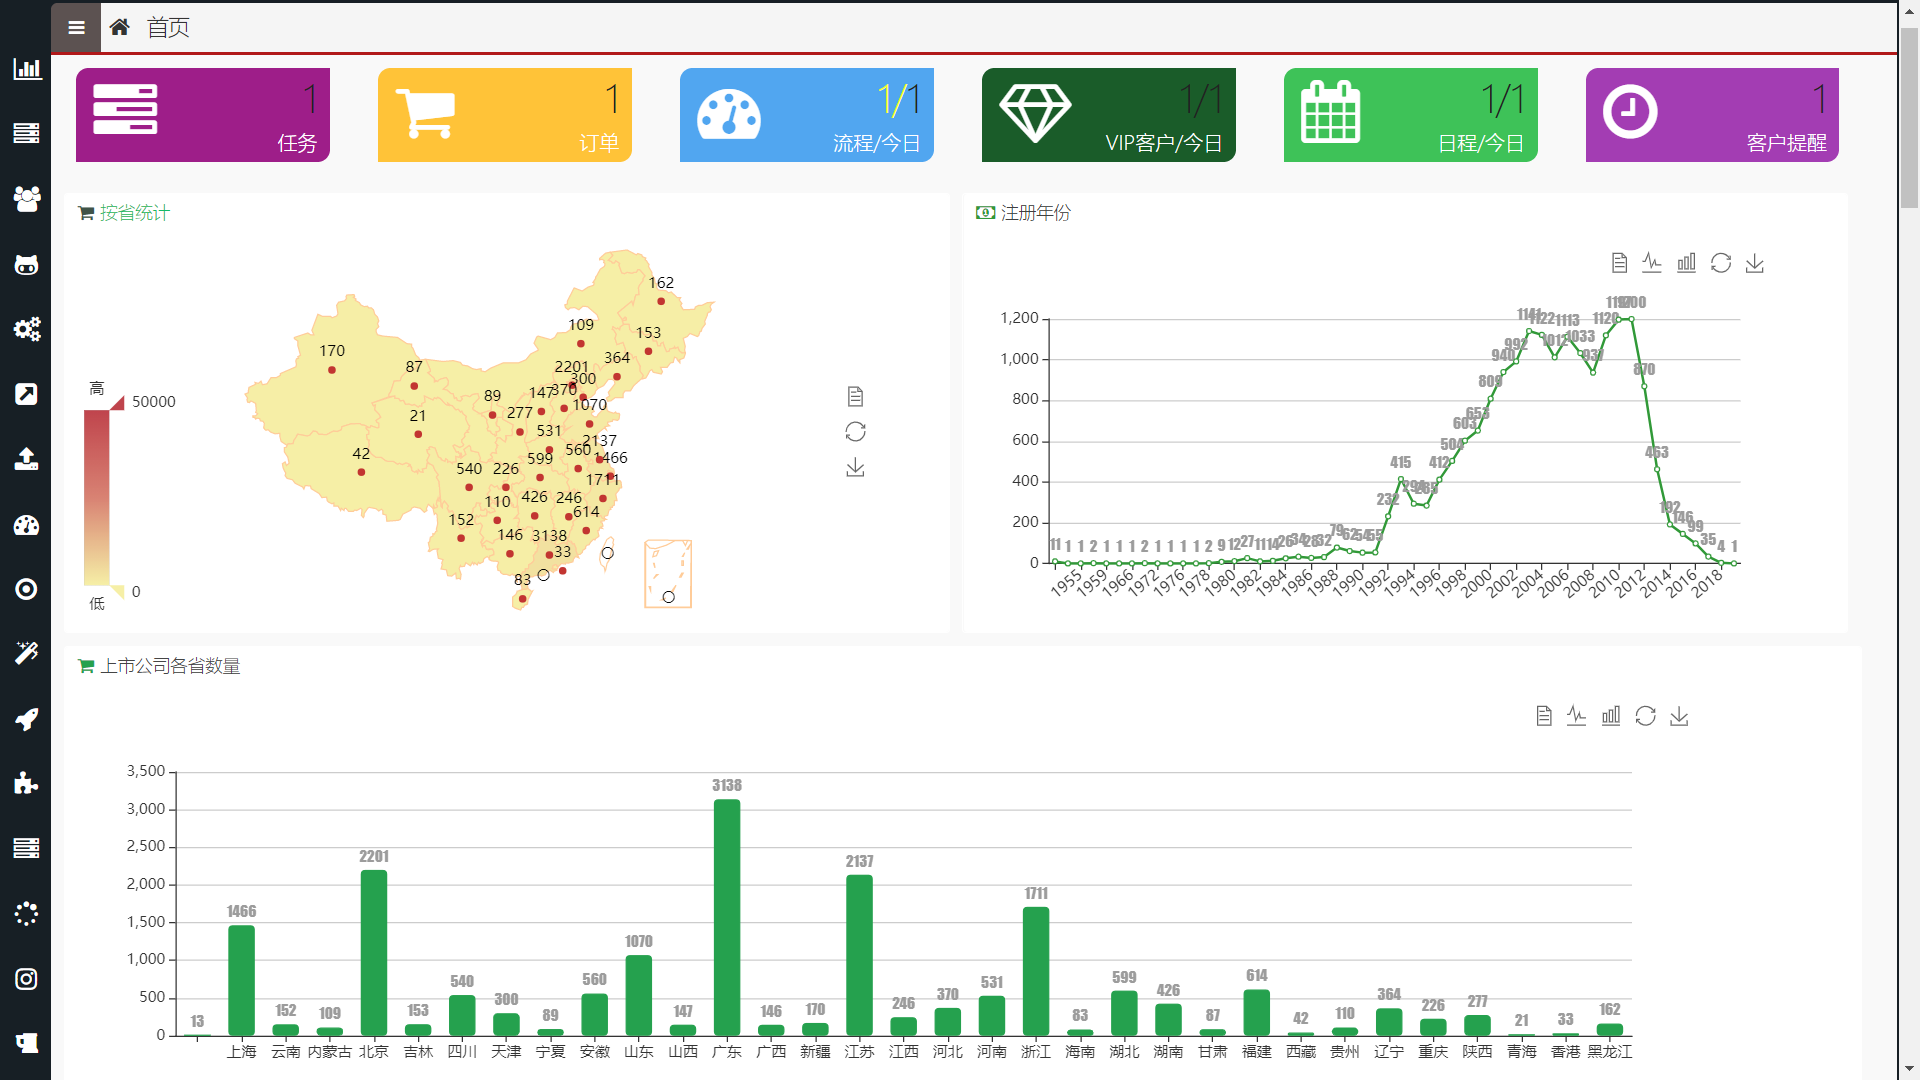The width and height of the screenshot is (1920, 1080).
Task: Click the 广东 bar labeled 3138
Action: (x=727, y=915)
